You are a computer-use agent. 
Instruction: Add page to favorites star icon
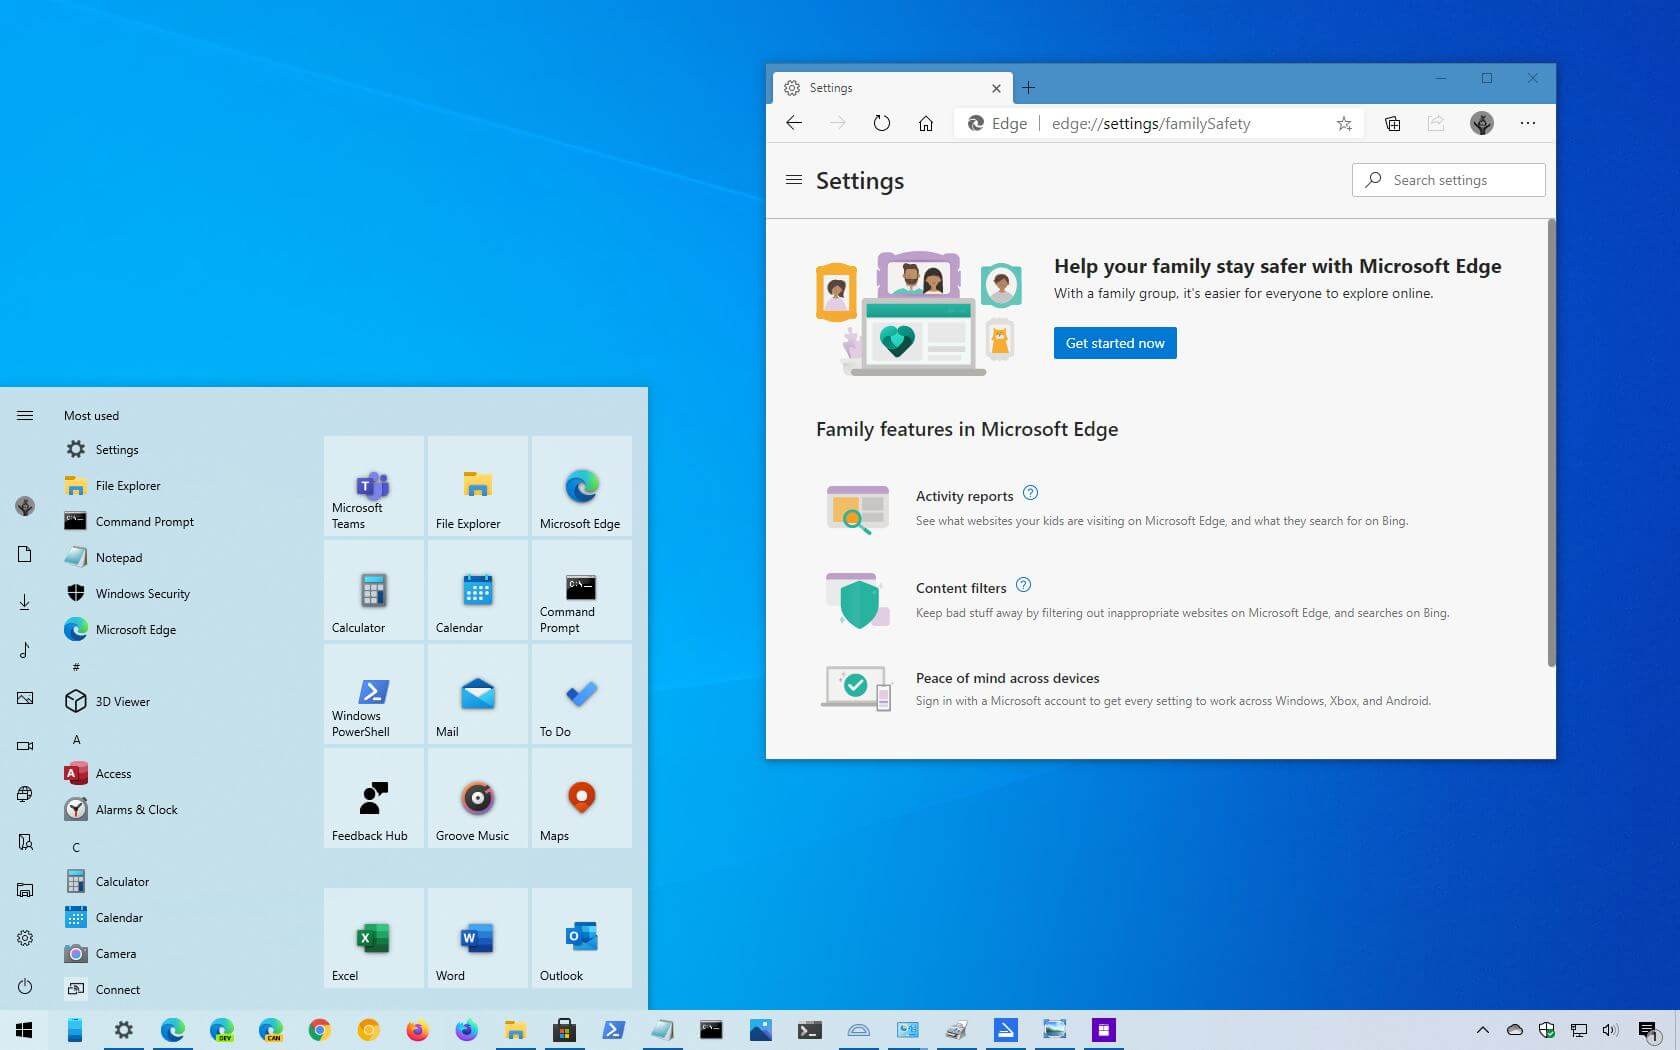click(x=1344, y=123)
